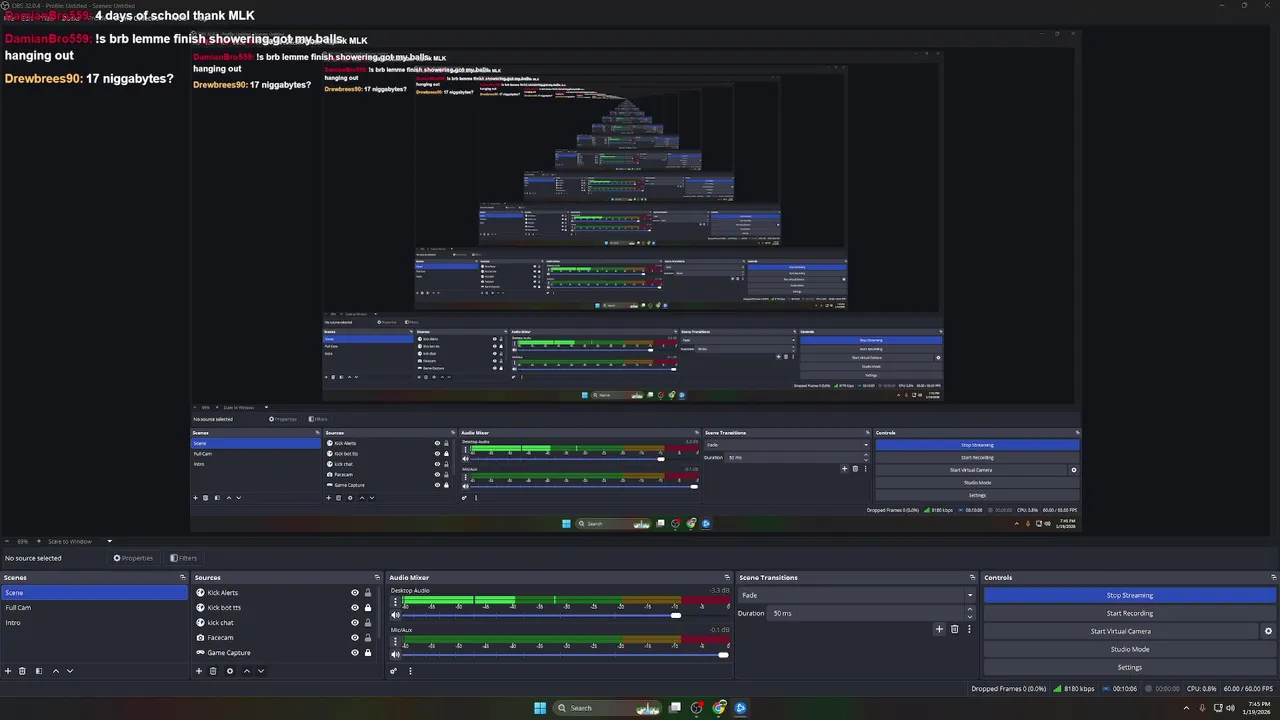Open source Filters button
Image resolution: width=1280 pixels, height=720 pixels.
click(184, 558)
